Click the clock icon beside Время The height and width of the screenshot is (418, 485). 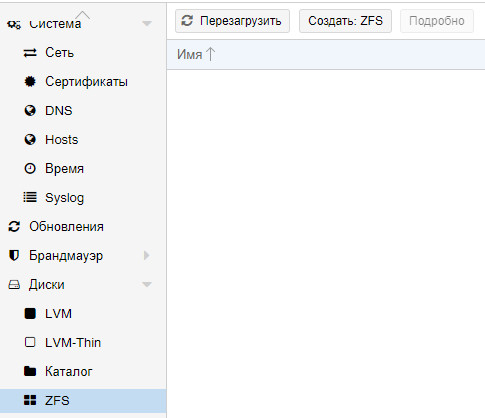pyautogui.click(x=30, y=169)
